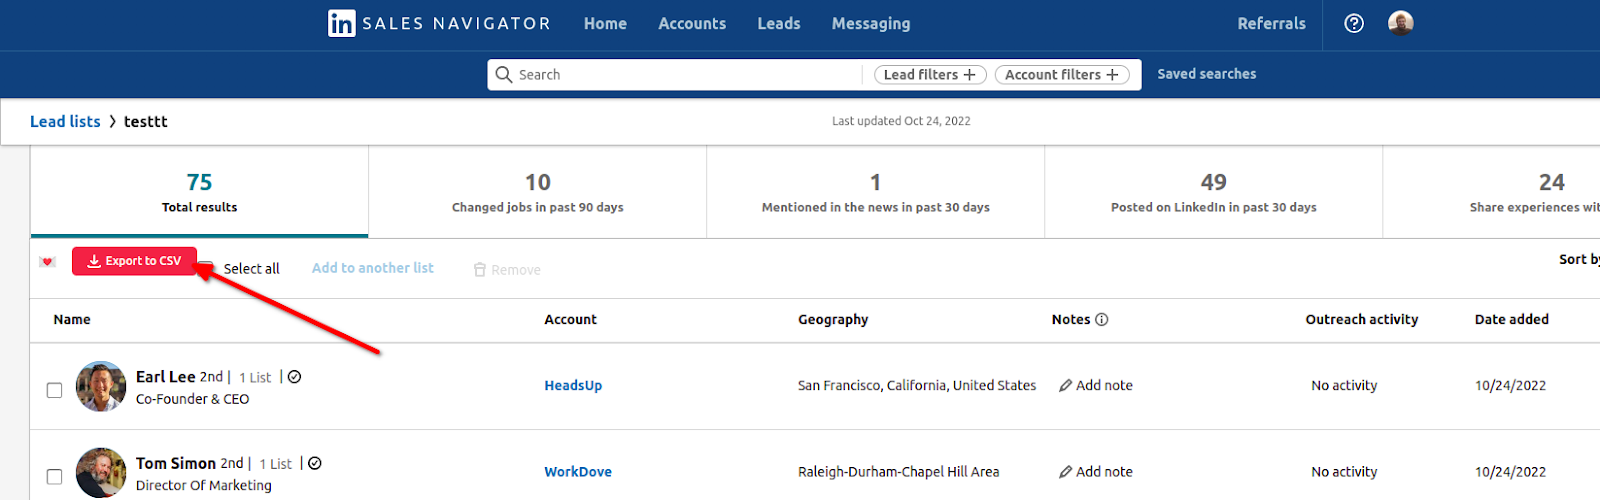Click Co-Founder & CEO title text
The image size is (1600, 500).
[x=193, y=399]
